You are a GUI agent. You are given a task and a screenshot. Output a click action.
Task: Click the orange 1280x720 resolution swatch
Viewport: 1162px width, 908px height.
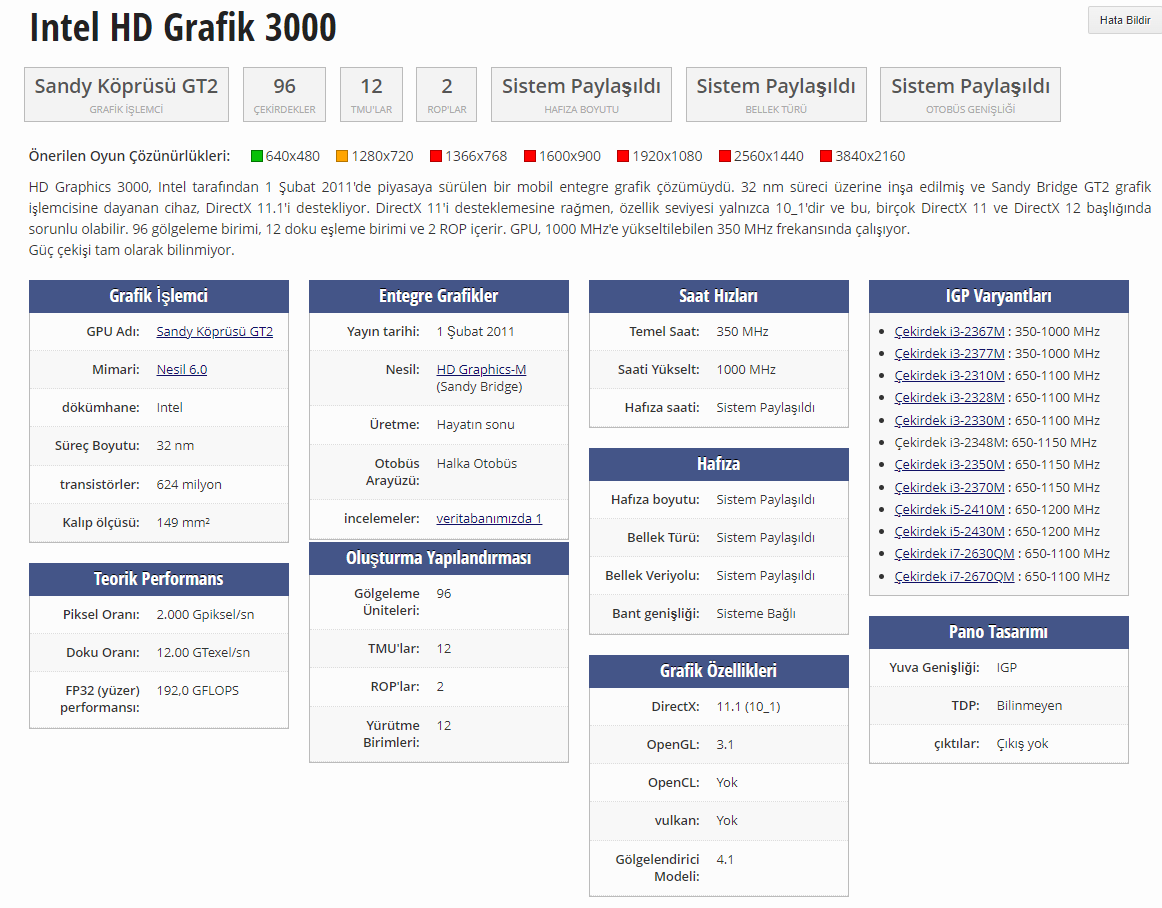342,156
